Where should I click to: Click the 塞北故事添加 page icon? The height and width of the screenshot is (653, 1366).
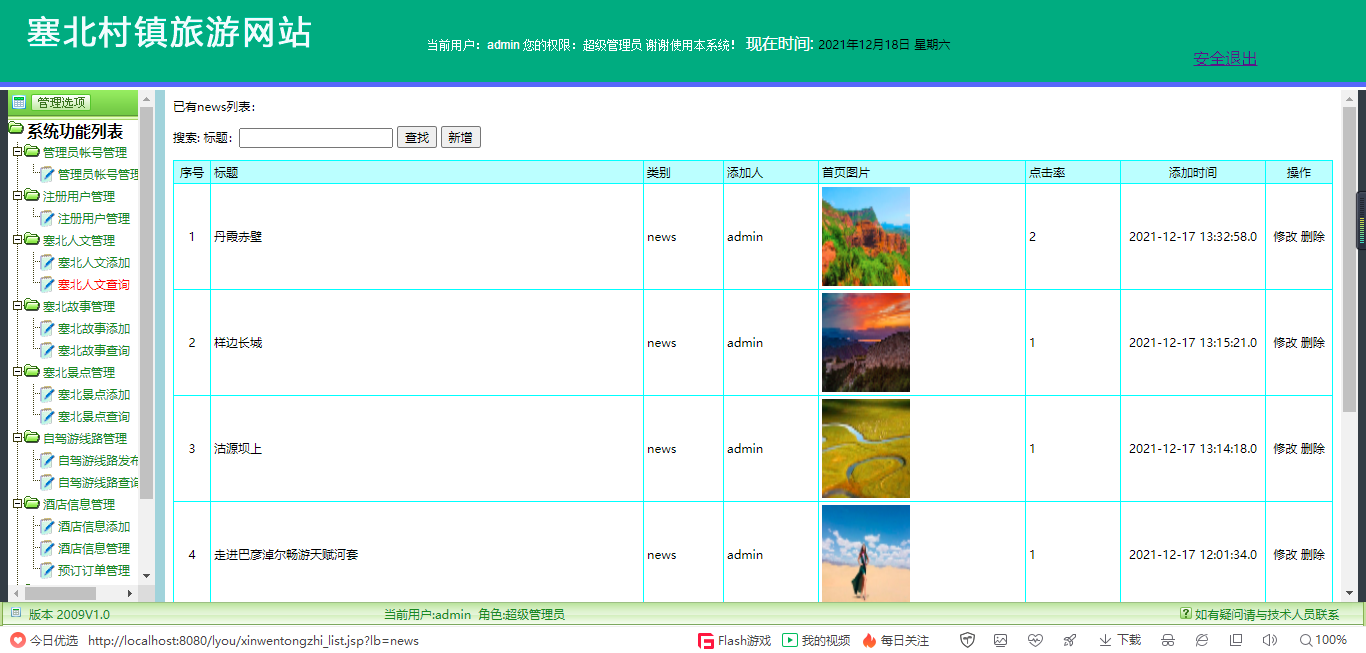[47, 328]
